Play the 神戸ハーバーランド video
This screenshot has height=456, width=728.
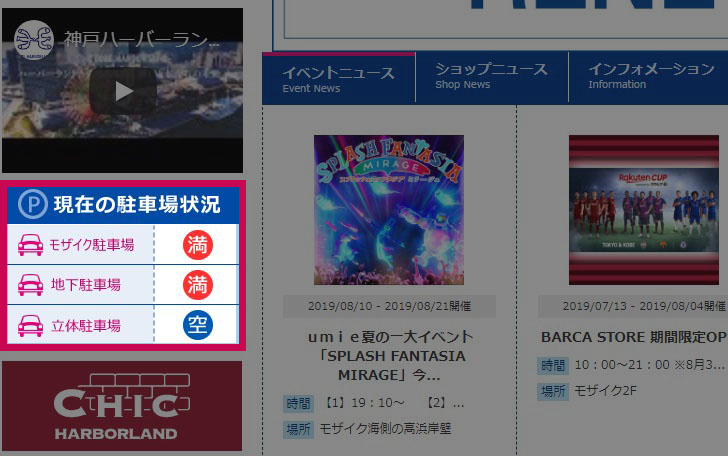pos(123,91)
